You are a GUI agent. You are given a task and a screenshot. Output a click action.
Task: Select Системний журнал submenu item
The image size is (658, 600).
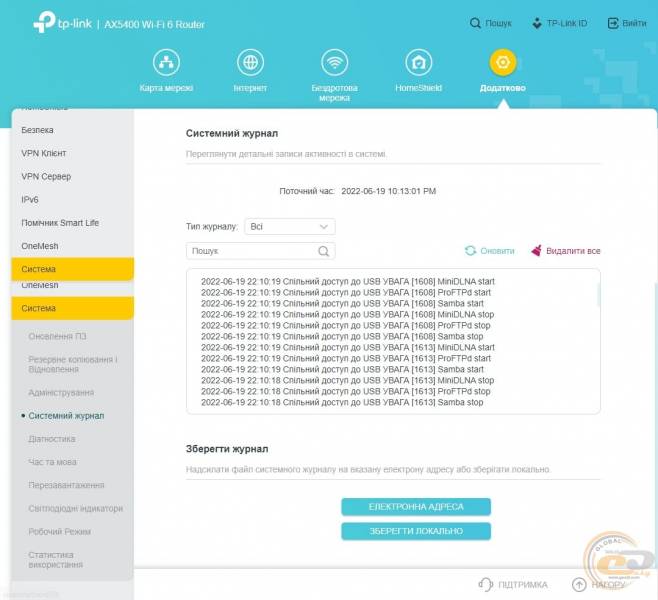coord(66,416)
